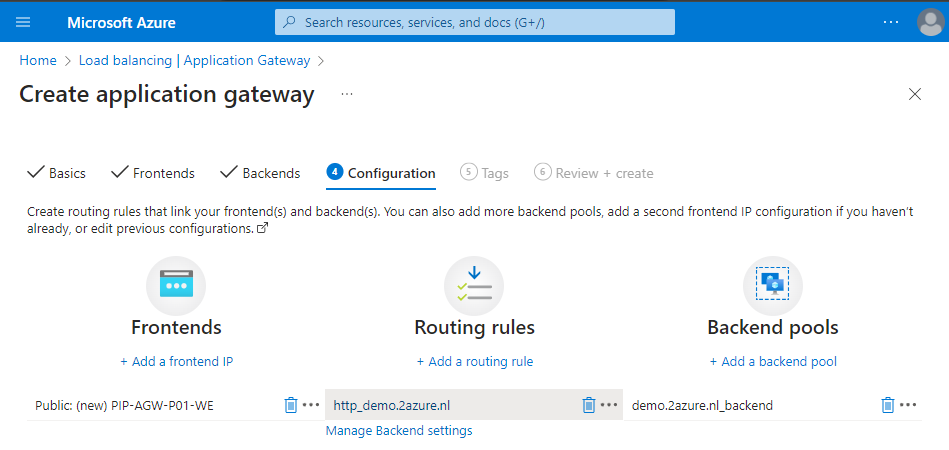The height and width of the screenshot is (450, 949).
Task: Open demo.2azure.nl_backend pool entry
Action: (702, 405)
